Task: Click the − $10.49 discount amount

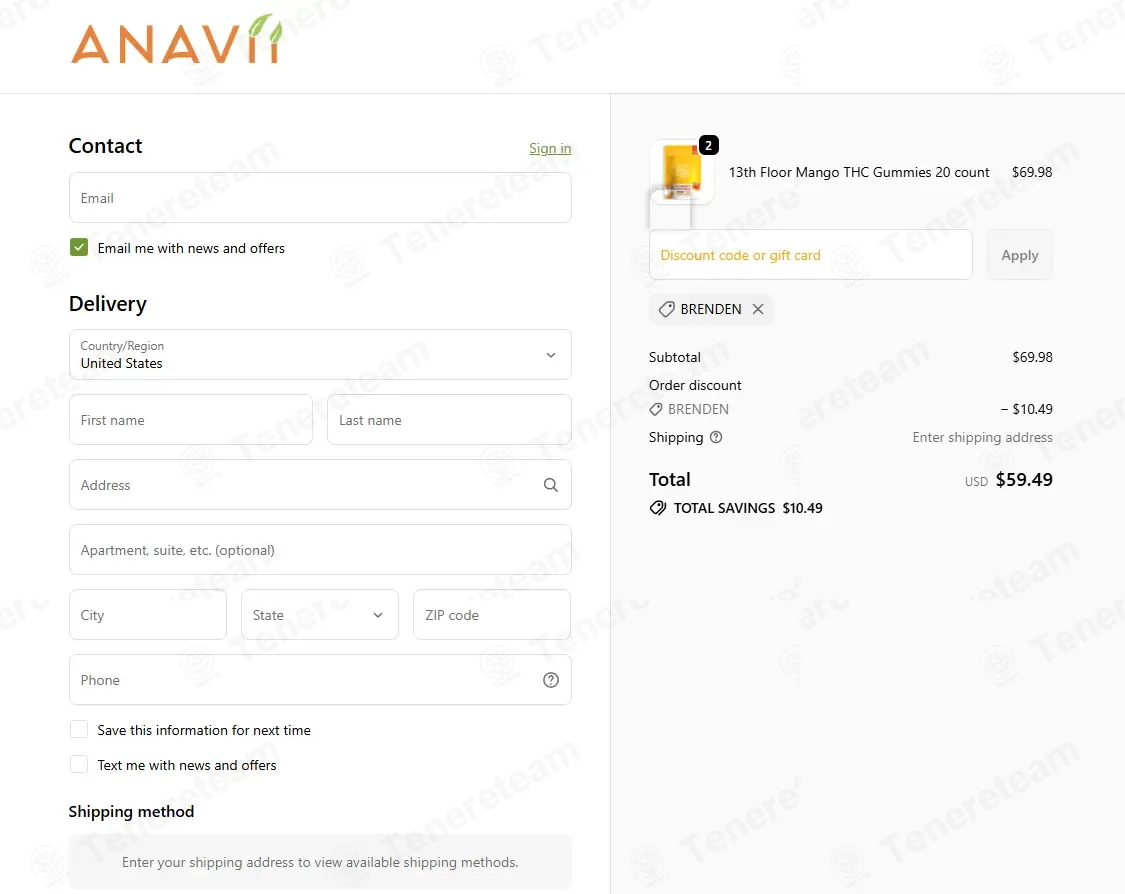Action: 1027,409
